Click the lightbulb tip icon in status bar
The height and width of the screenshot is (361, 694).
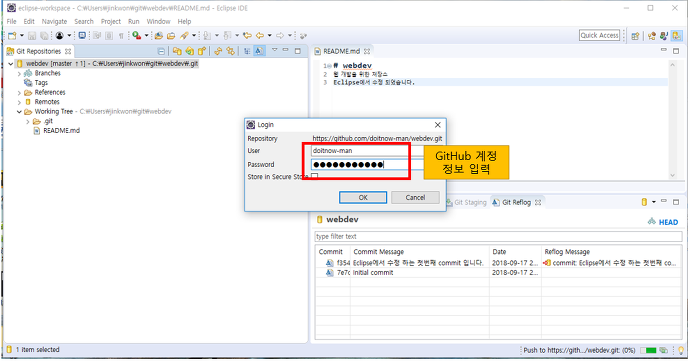coord(681,350)
